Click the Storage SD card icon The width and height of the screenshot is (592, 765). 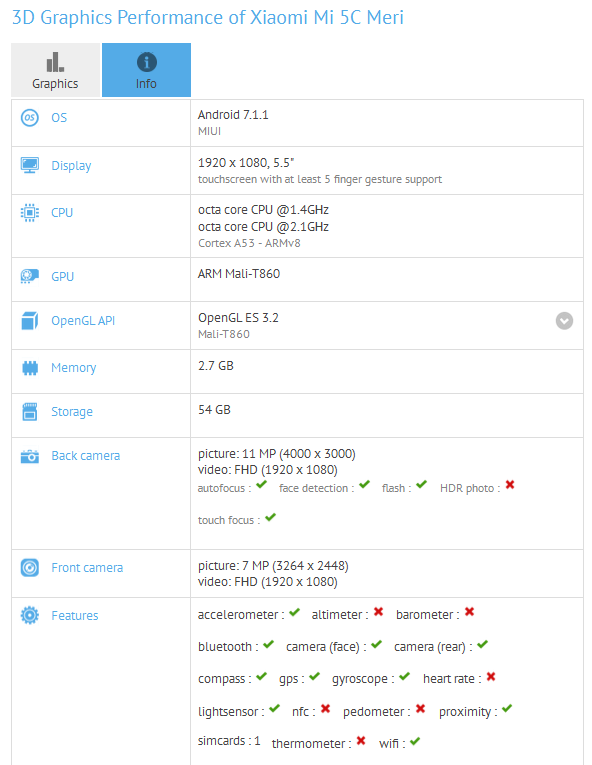coord(30,412)
